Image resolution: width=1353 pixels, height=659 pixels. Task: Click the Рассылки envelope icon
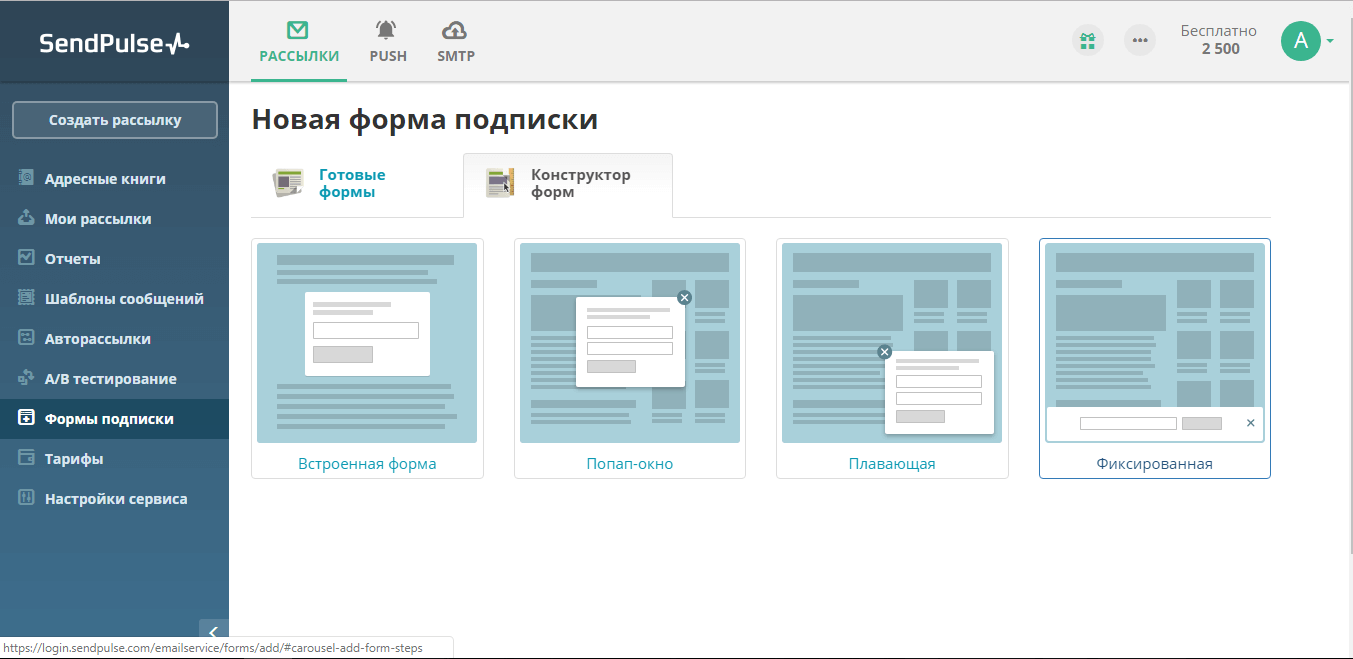(x=298, y=30)
